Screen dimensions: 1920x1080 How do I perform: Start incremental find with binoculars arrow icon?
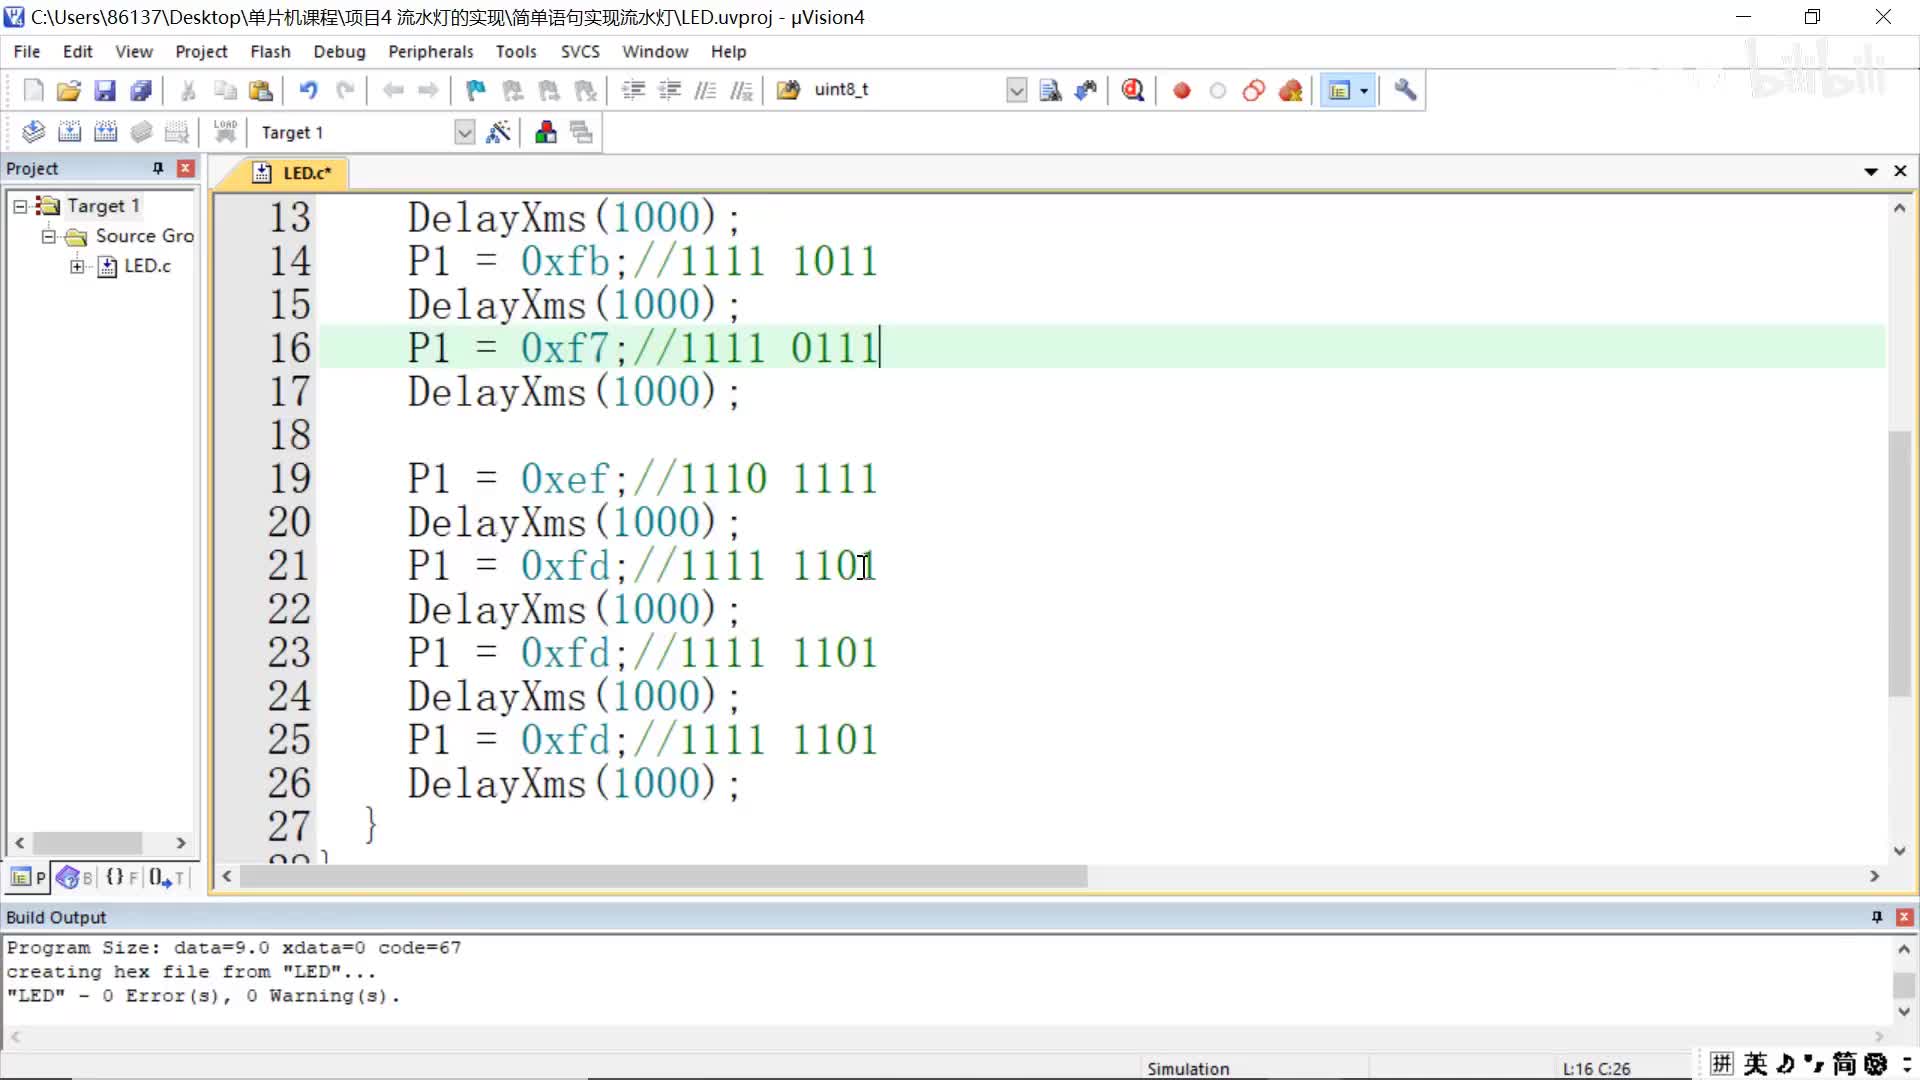tap(1086, 91)
